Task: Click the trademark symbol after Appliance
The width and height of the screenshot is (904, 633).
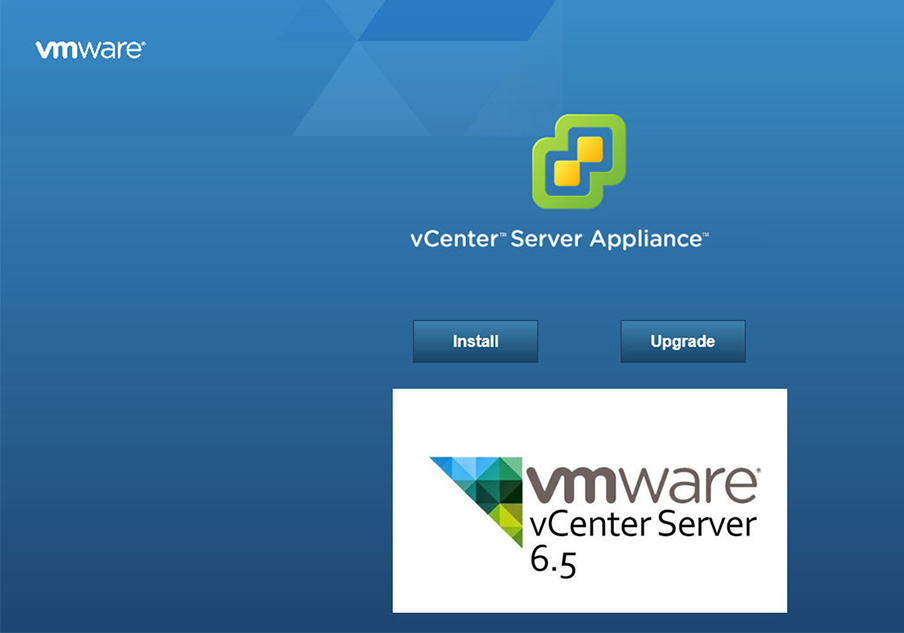Action: pos(708,232)
